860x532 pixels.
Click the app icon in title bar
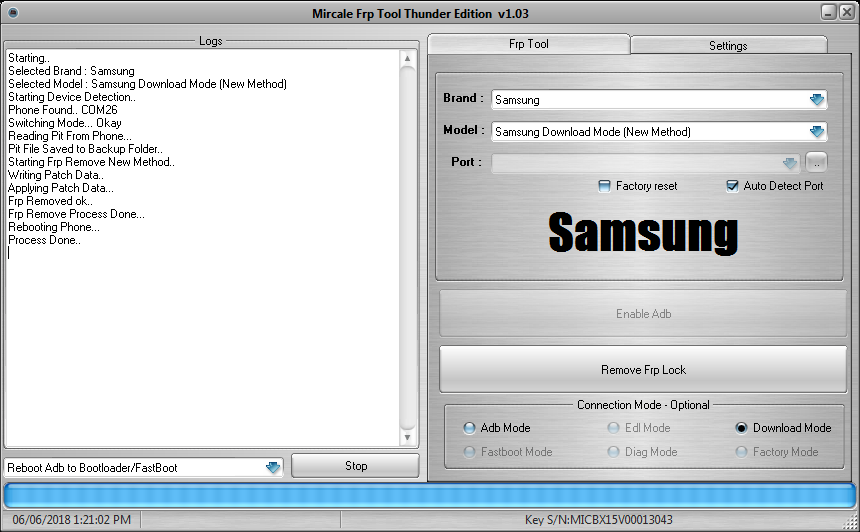point(13,13)
